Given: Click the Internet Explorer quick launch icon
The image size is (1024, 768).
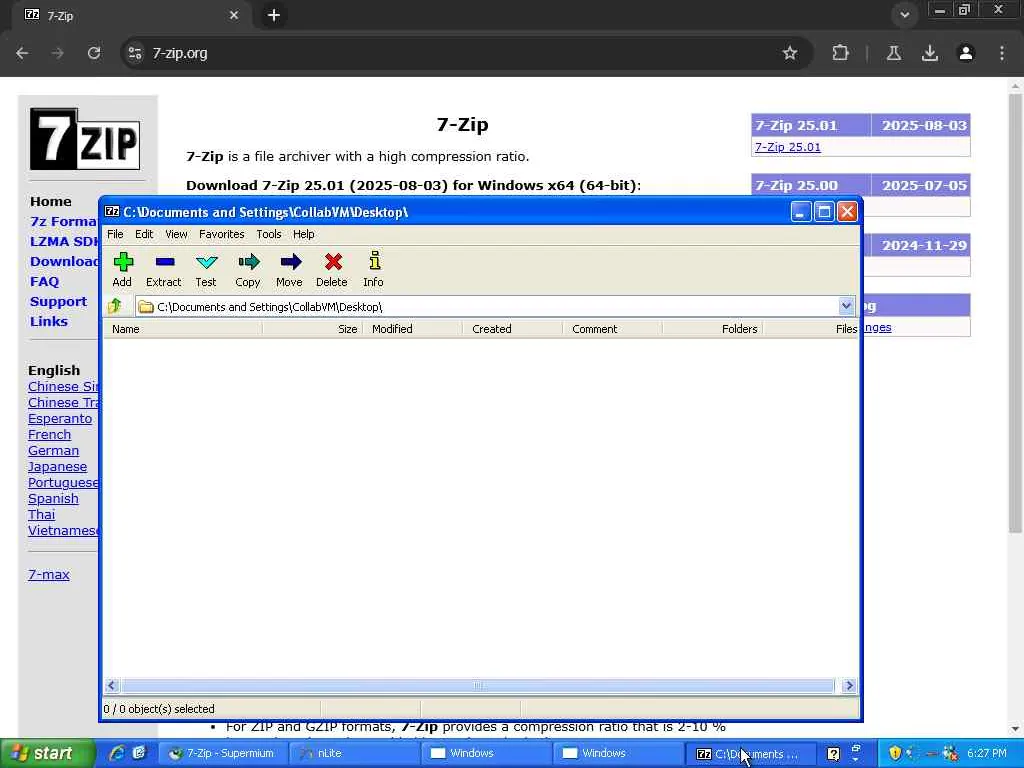Looking at the screenshot, I should [117, 753].
